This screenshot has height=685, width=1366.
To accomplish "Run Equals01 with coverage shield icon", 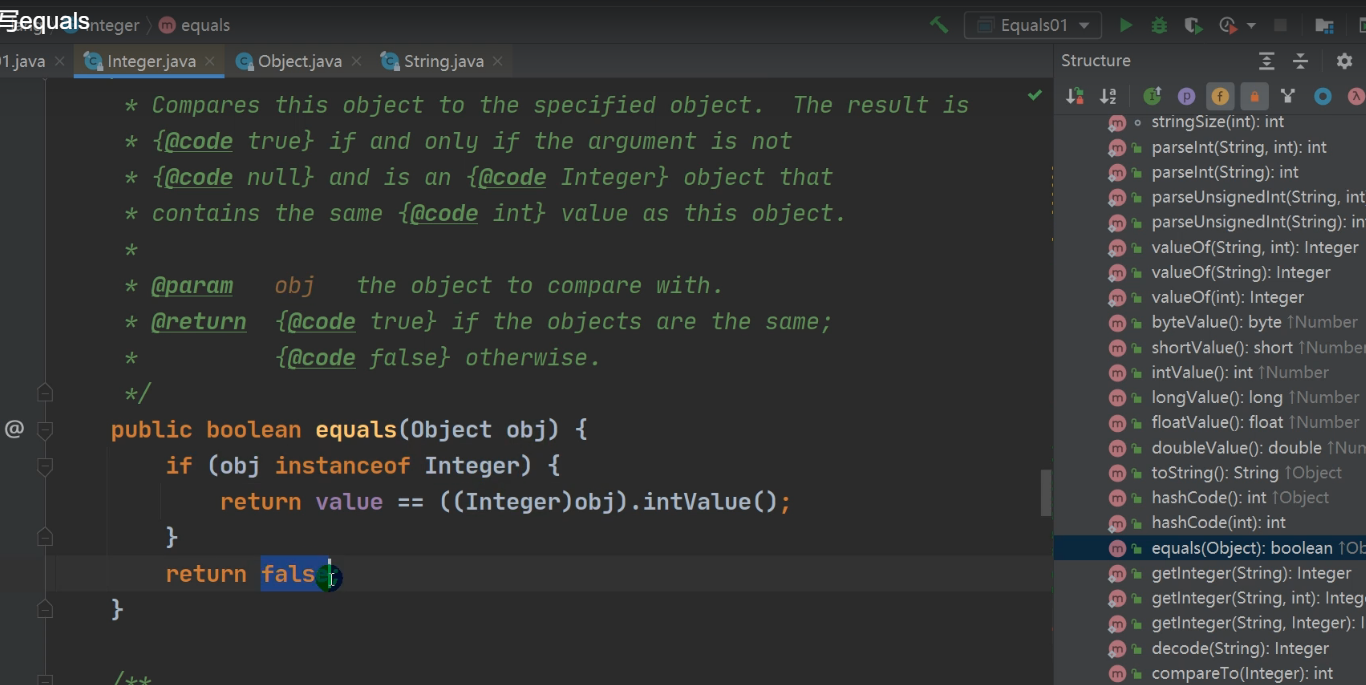I will (x=1192, y=25).
